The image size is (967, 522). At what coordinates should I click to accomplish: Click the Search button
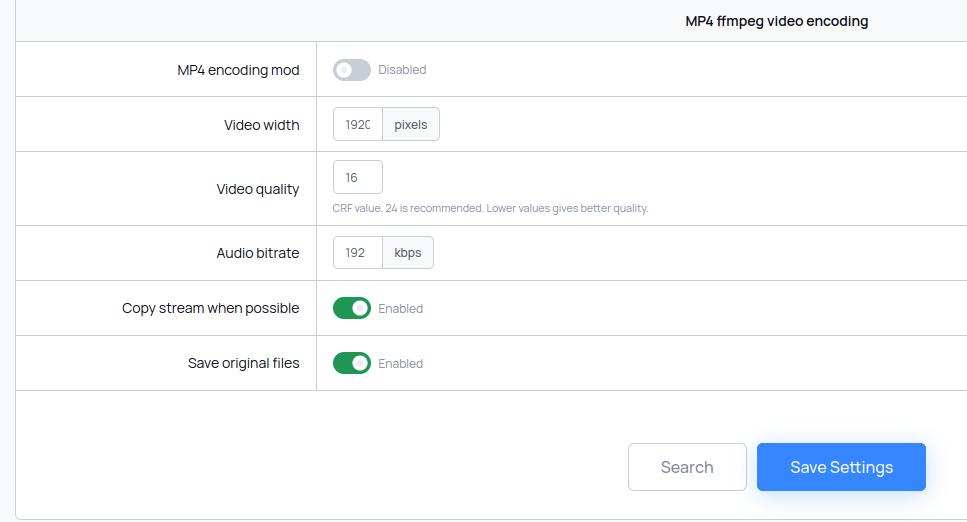(687, 467)
